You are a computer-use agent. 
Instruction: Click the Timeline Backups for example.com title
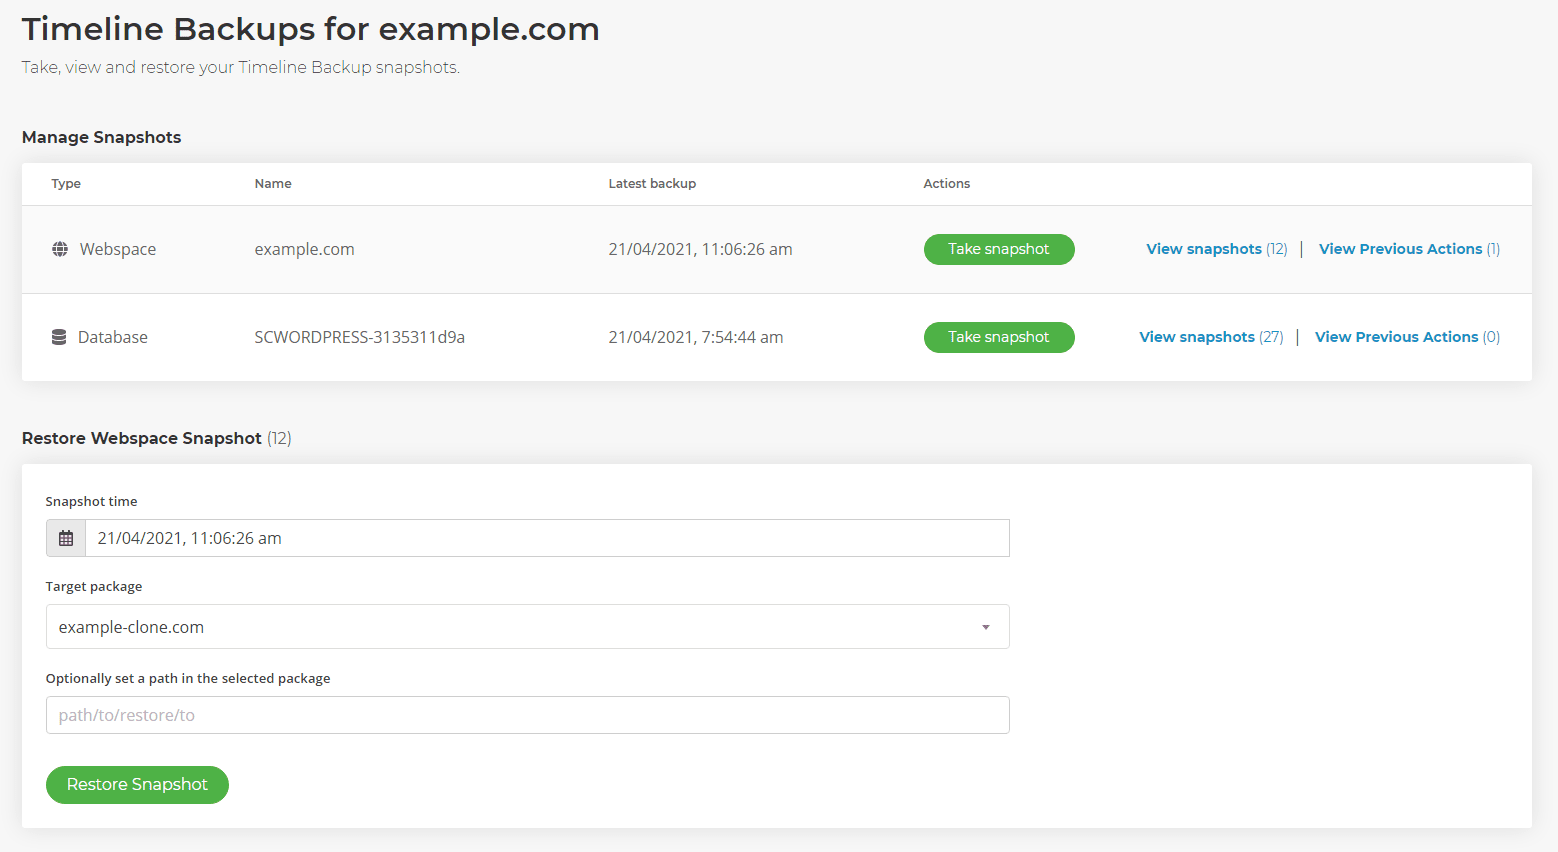(311, 29)
